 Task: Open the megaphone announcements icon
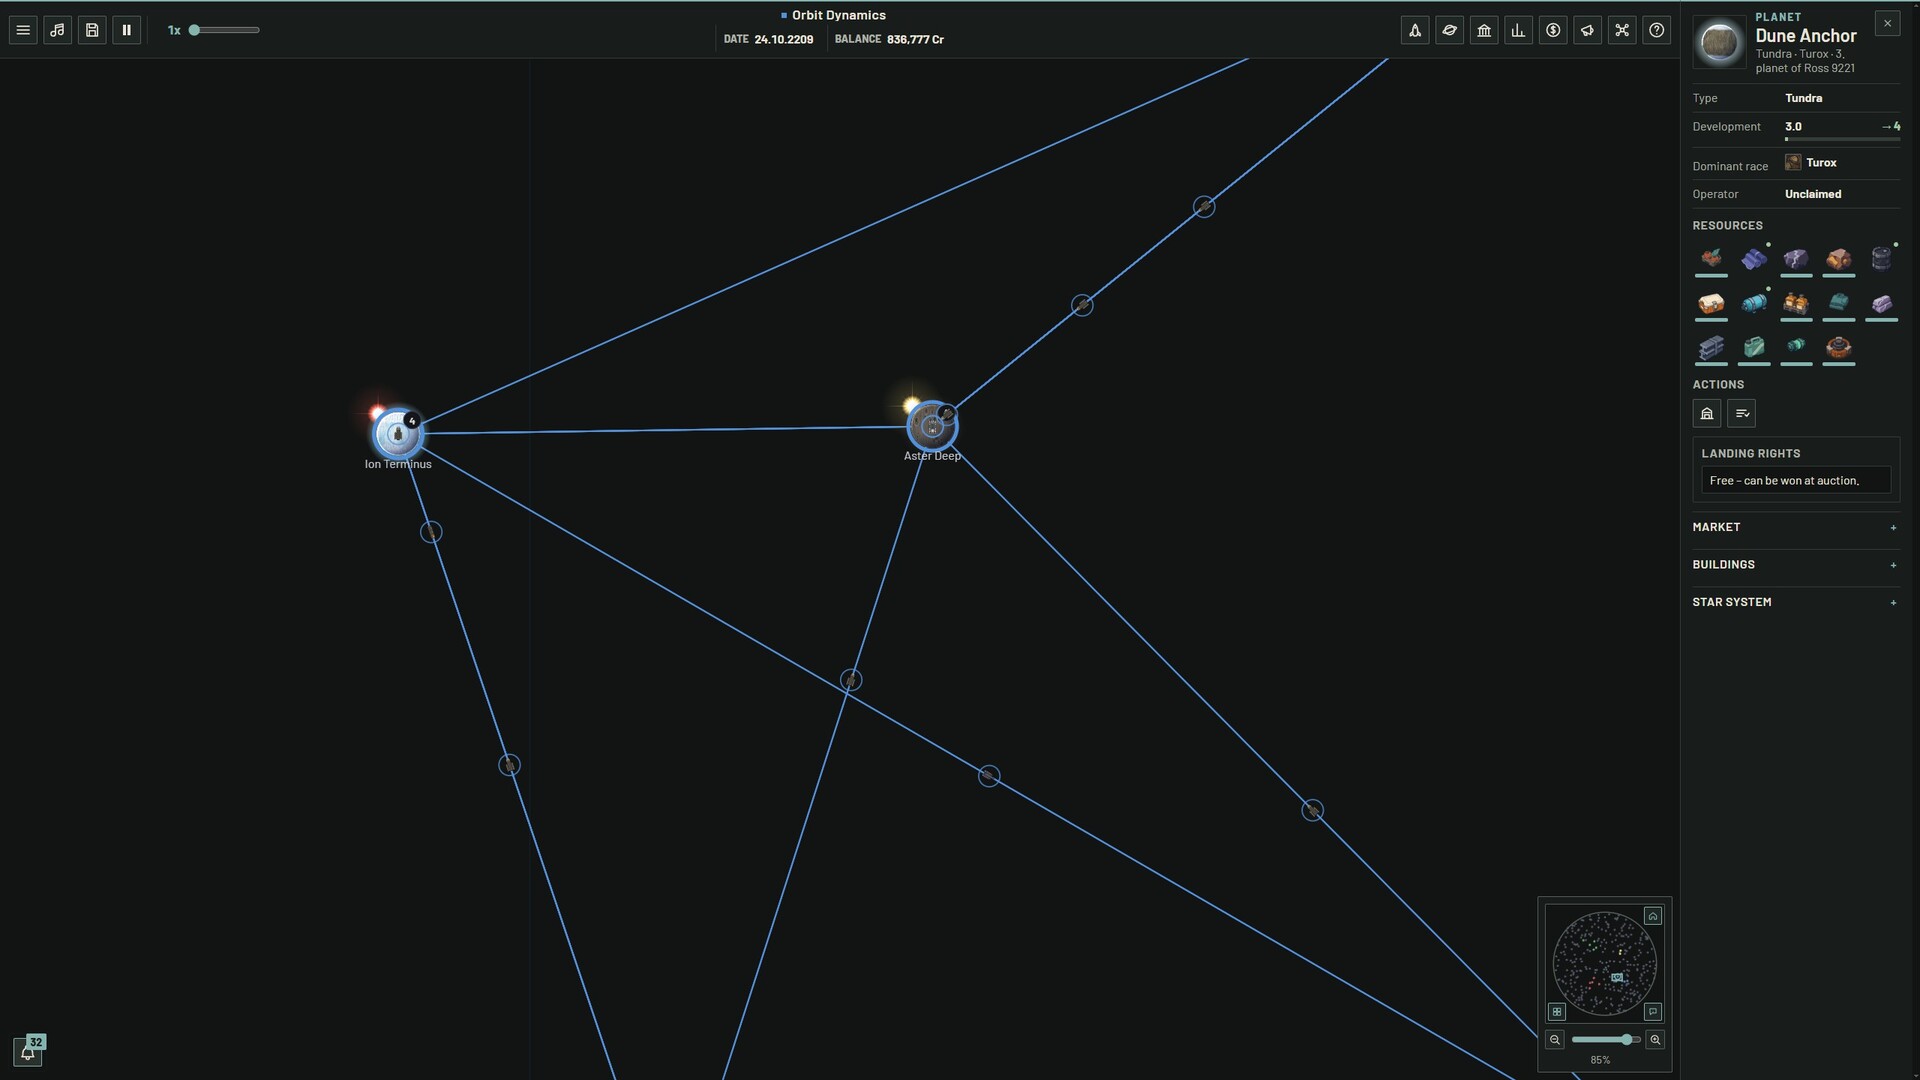1587,30
